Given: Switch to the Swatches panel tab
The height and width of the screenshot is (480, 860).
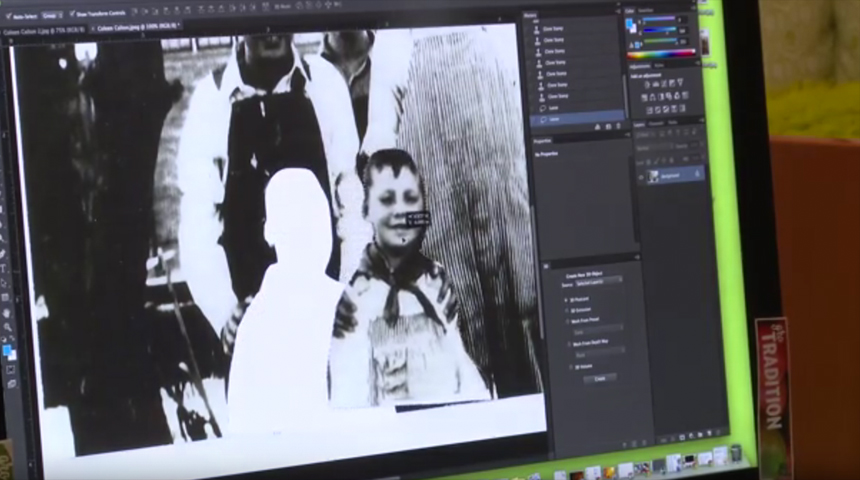Looking at the screenshot, I should pyautogui.click(x=646, y=10).
